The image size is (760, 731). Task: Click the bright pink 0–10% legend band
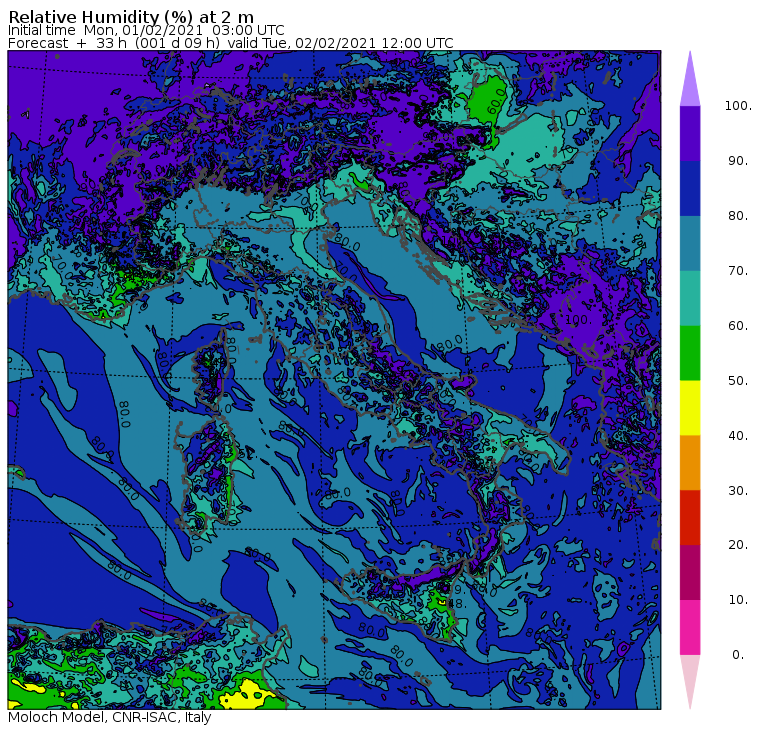[690, 628]
